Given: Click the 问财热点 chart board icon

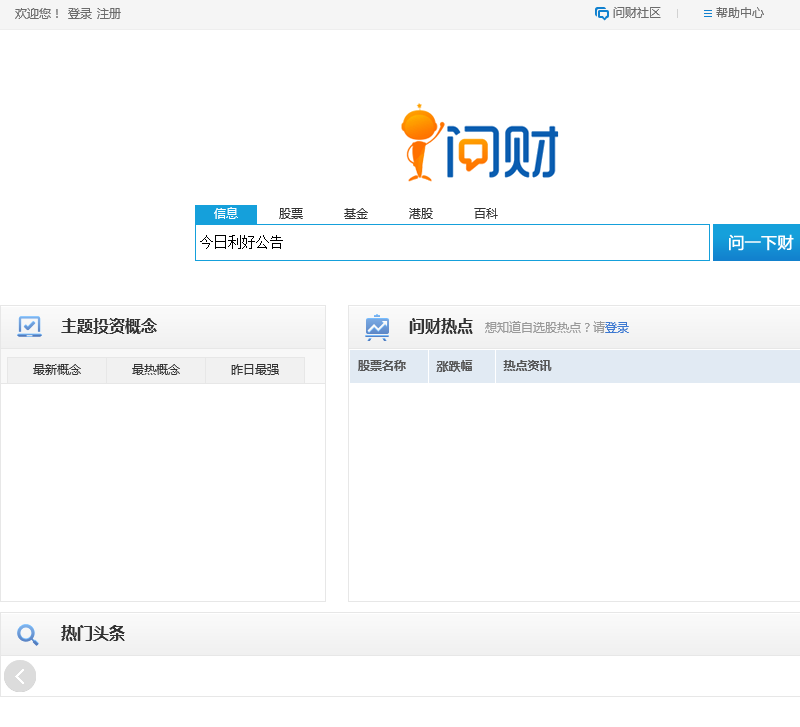Looking at the screenshot, I should click(x=377, y=327).
